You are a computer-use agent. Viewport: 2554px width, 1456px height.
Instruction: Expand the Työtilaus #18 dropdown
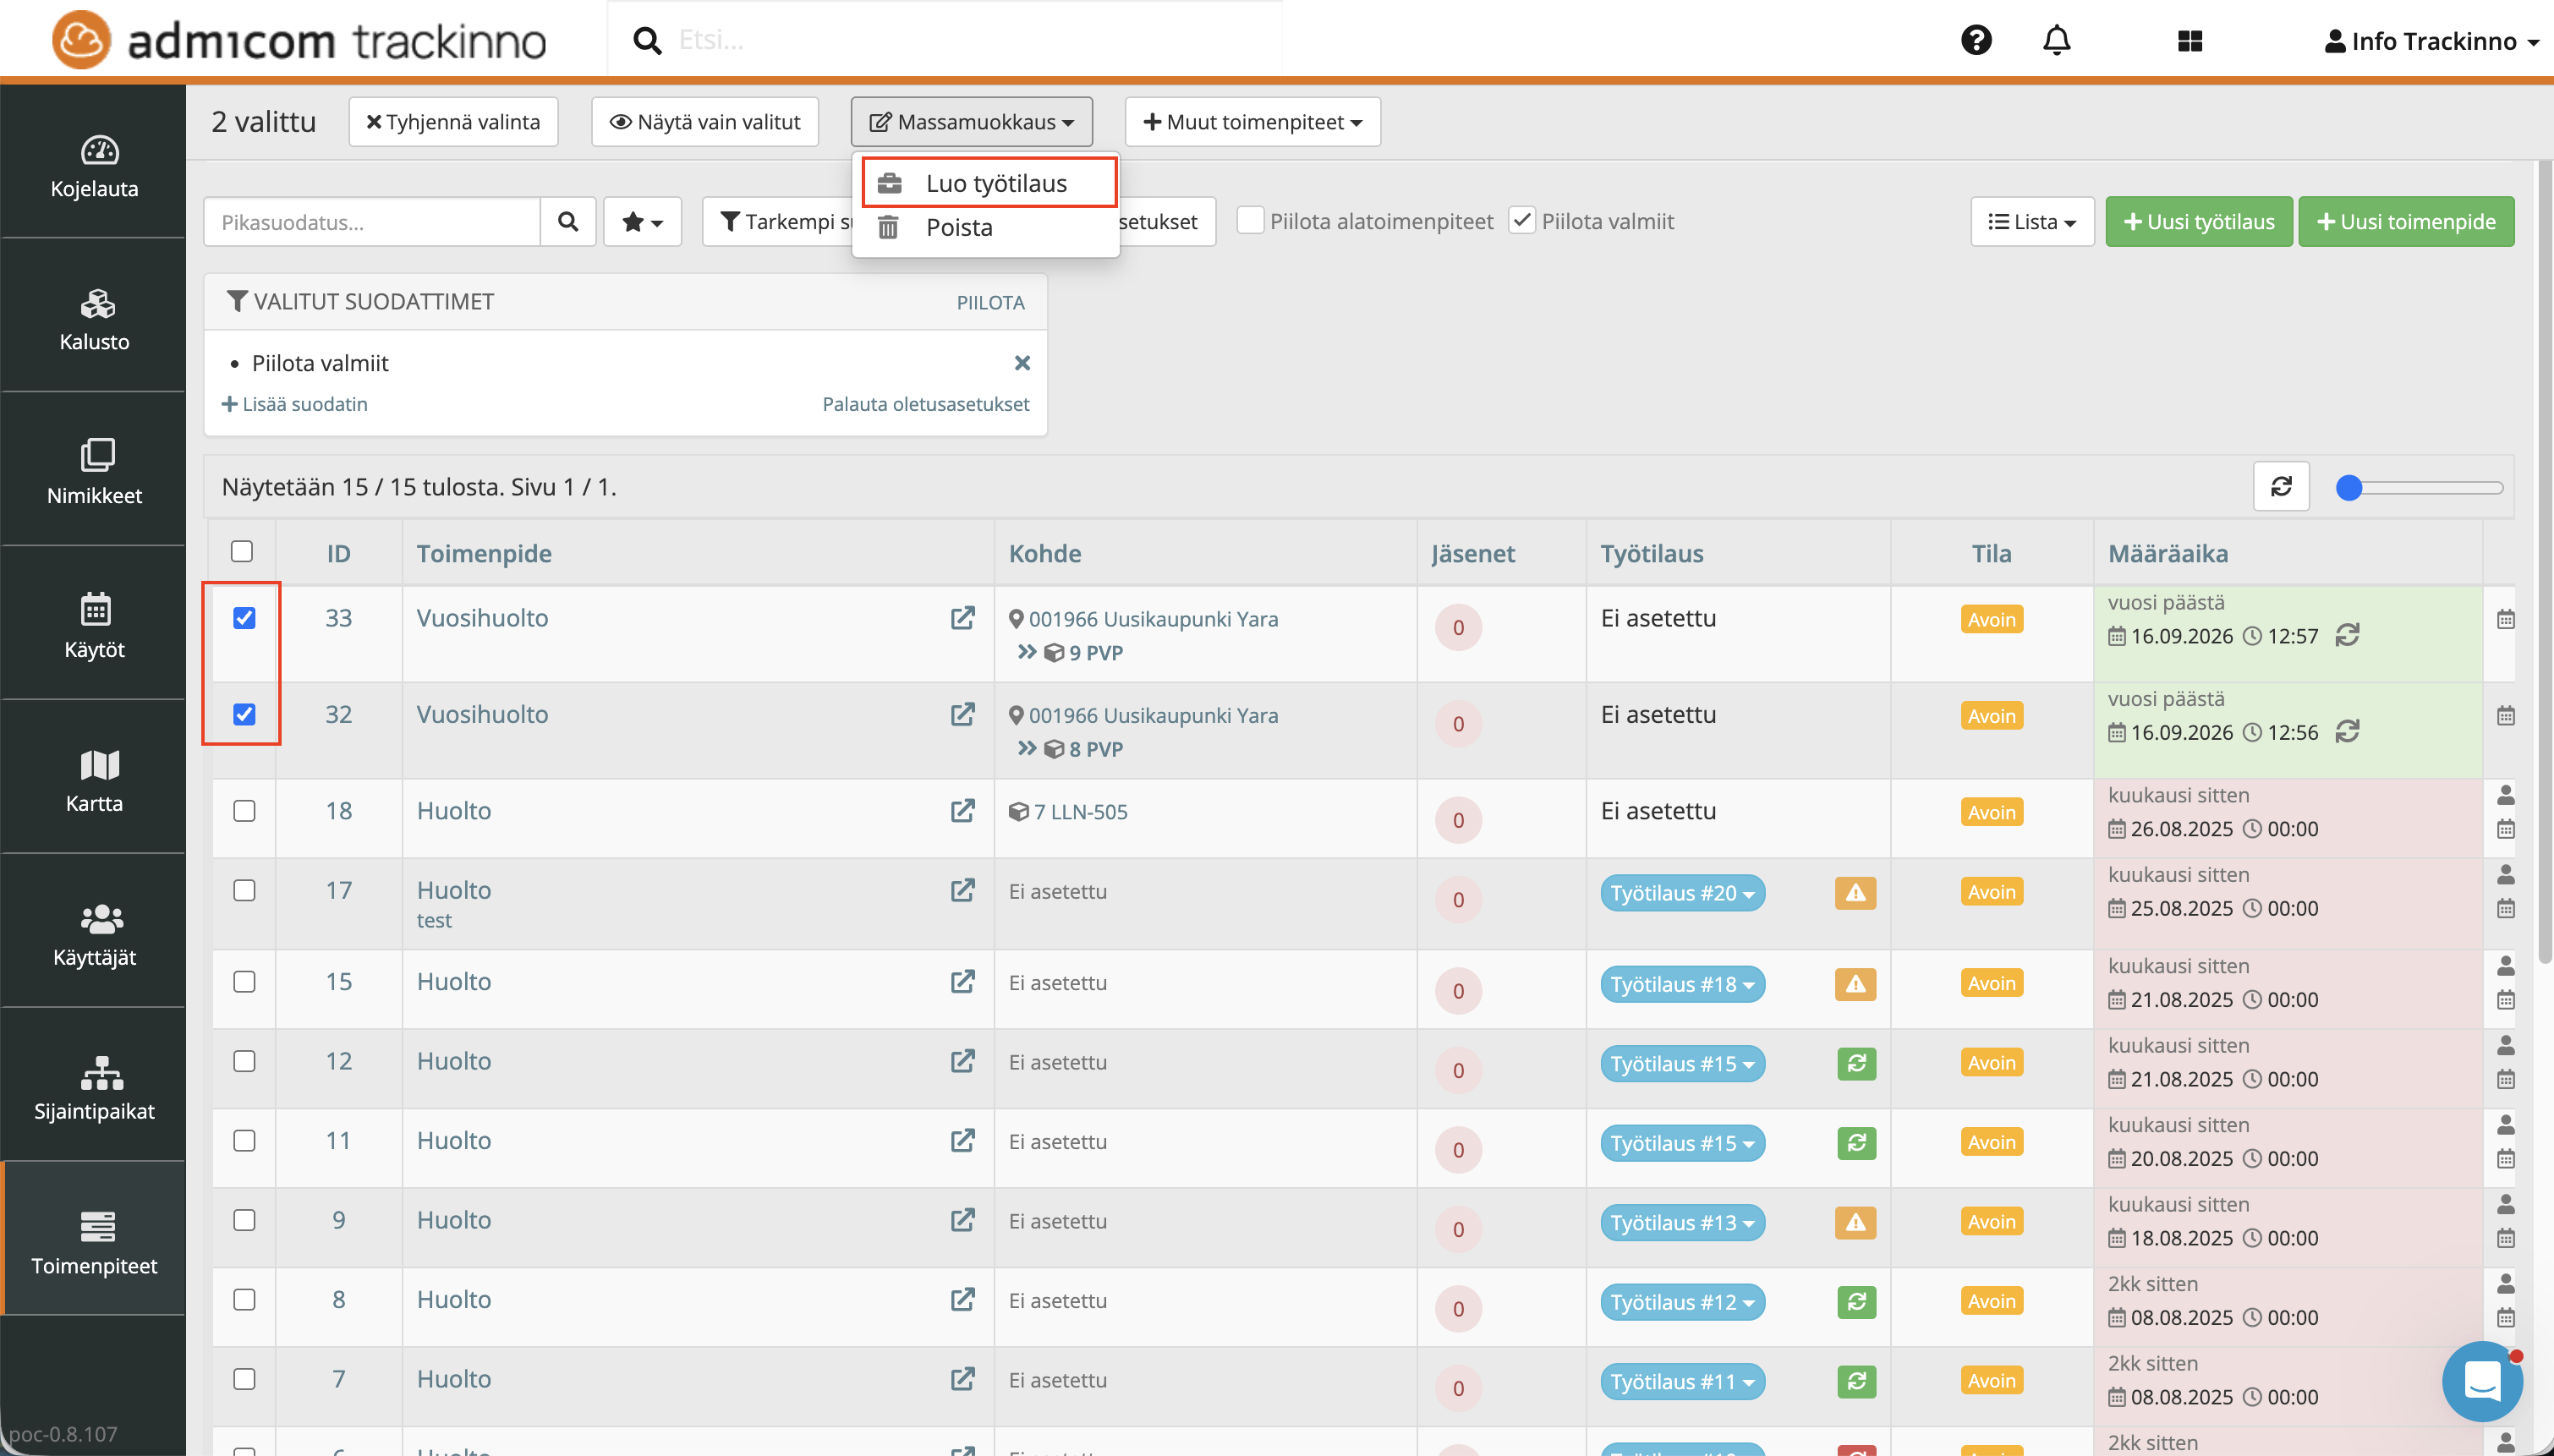(x=1682, y=984)
